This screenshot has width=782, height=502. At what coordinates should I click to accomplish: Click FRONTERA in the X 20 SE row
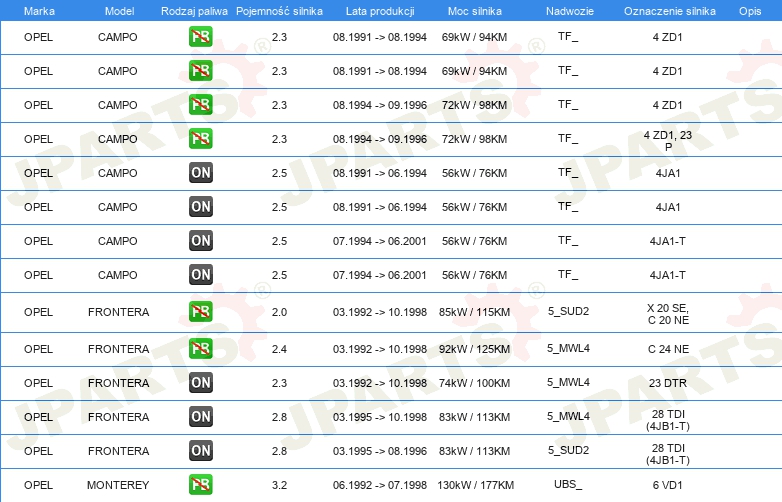(119, 312)
